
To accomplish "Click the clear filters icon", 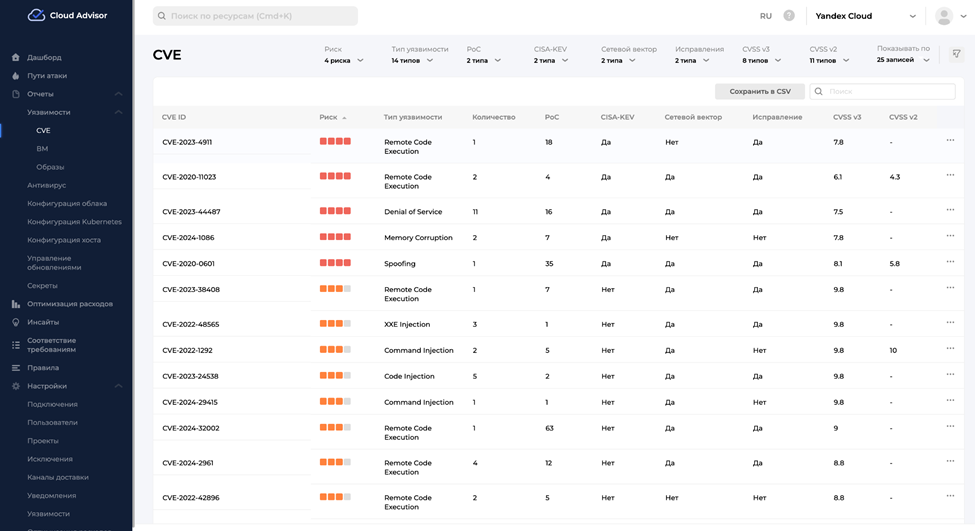I will 956,54.
